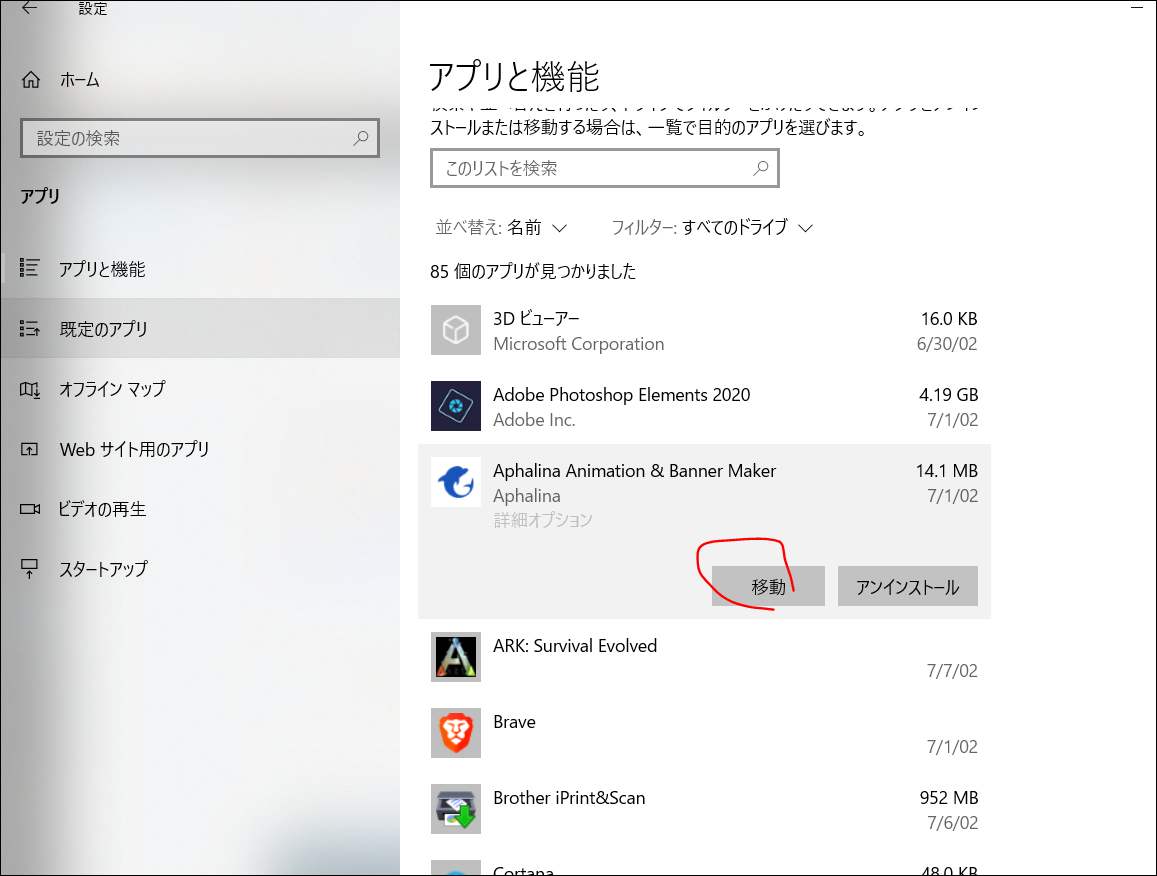Go back using the back arrow
Screen dimensions: 1157x876
[29, 8]
